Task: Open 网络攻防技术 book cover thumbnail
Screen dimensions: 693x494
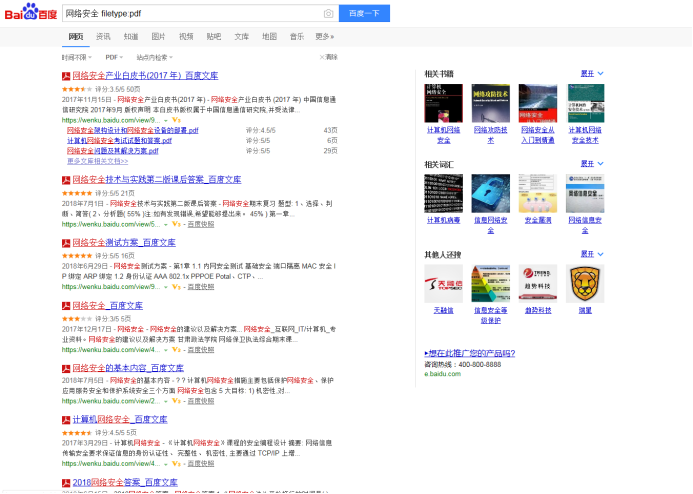Action: [491, 103]
